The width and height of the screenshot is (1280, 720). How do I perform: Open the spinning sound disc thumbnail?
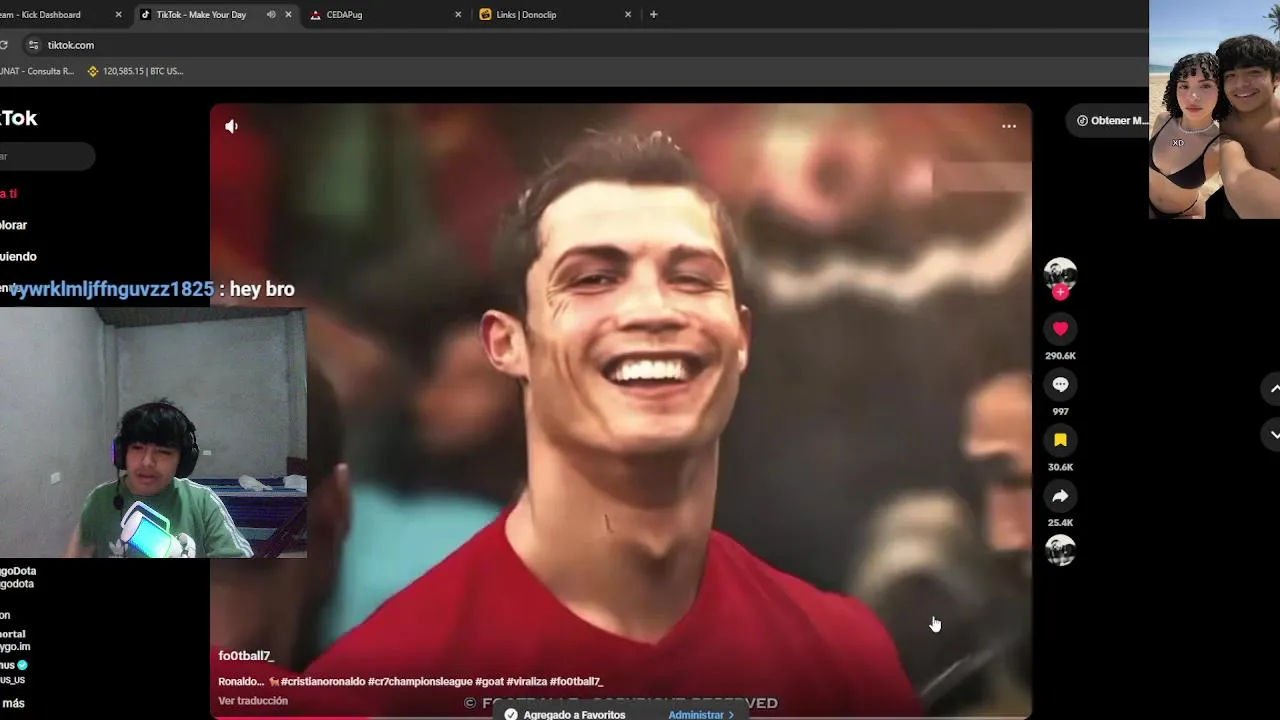1060,551
